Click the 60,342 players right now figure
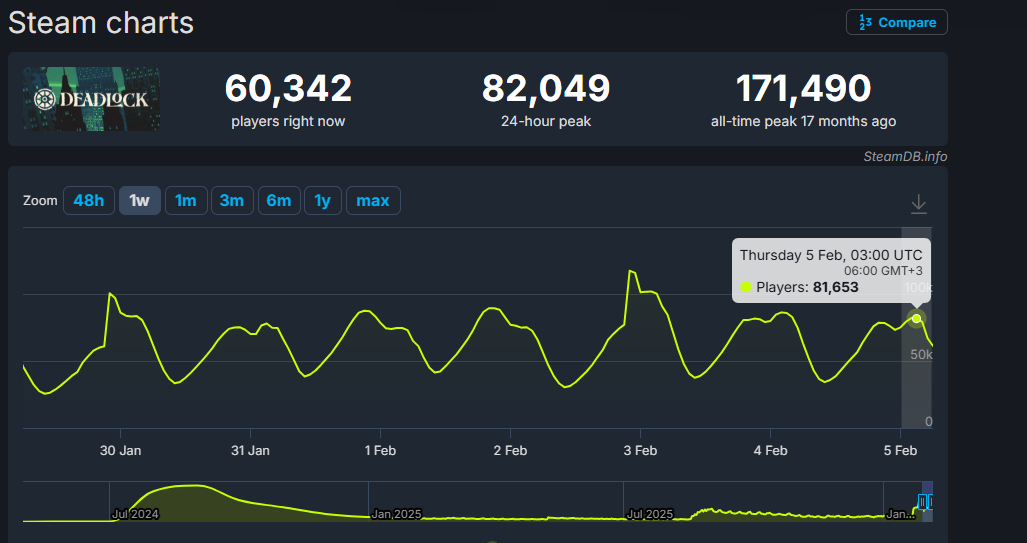The image size is (1027, 543). [288, 88]
